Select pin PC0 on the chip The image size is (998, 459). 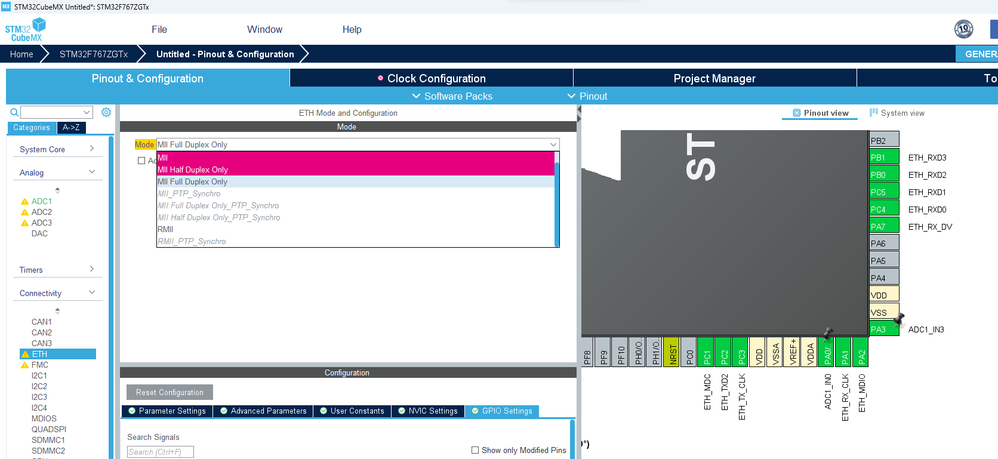pyautogui.click(x=688, y=352)
